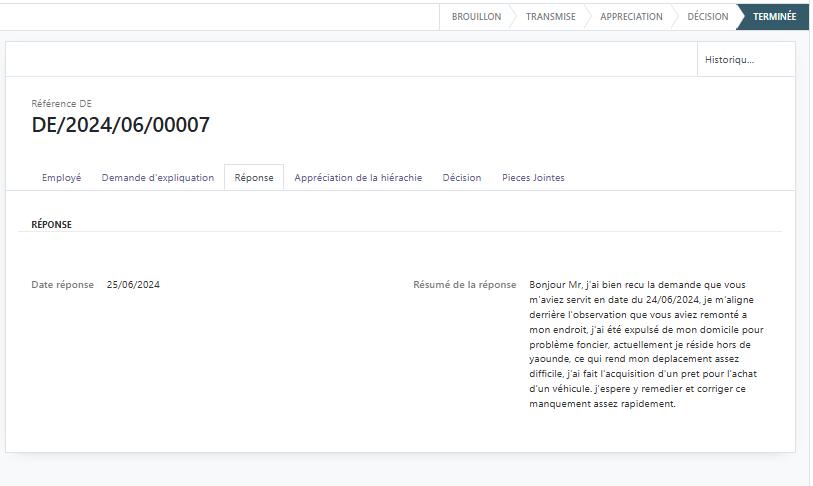Click the Résumé de la réponse label
The height and width of the screenshot is (486, 813).
pos(465,285)
